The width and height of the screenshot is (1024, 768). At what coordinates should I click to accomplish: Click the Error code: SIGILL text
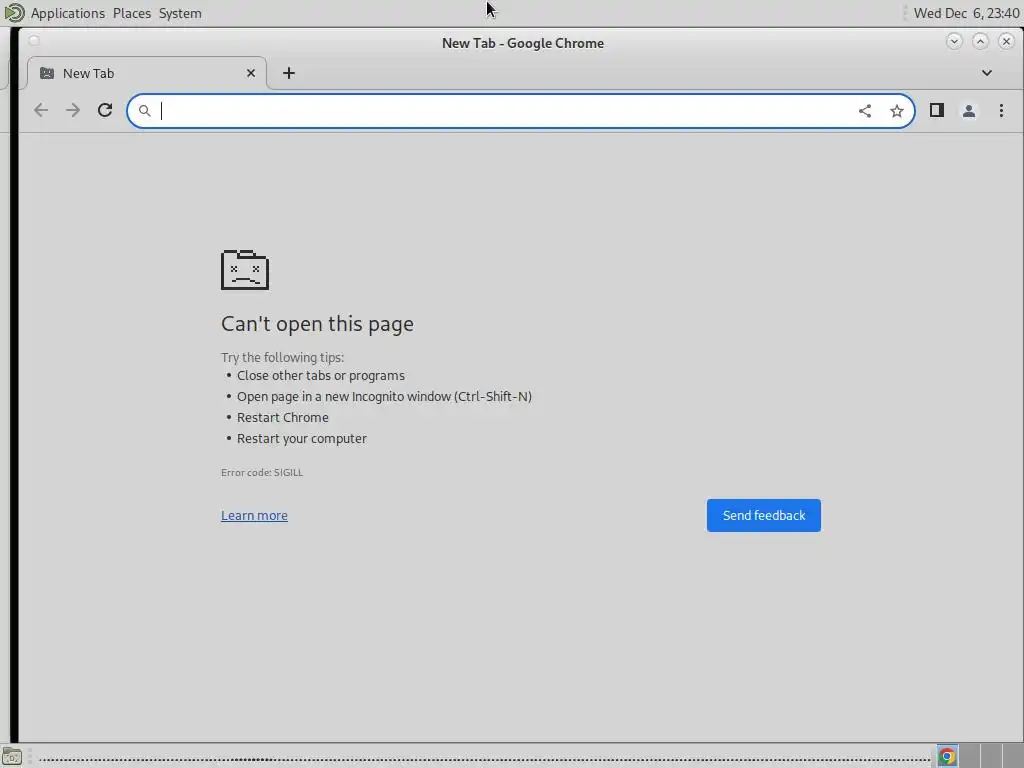(262, 472)
